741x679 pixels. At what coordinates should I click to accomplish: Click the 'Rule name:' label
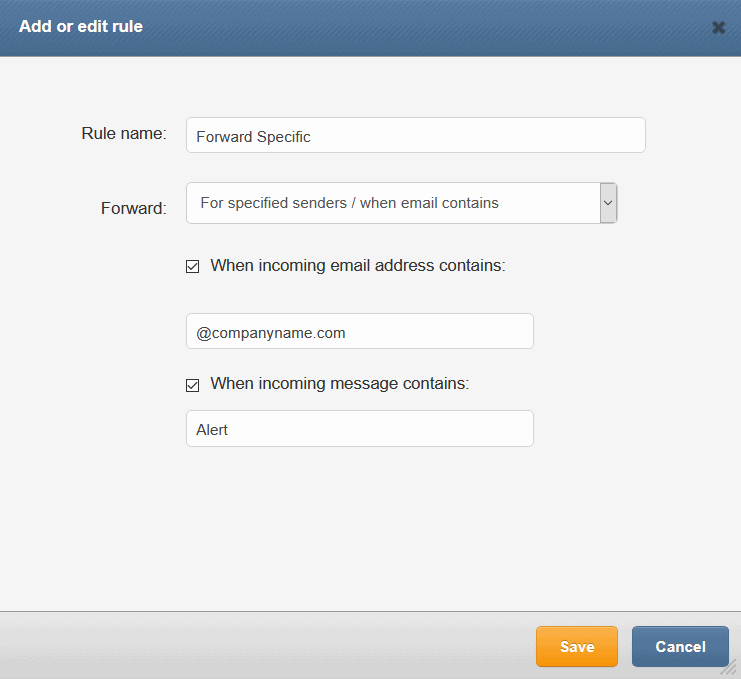click(124, 134)
